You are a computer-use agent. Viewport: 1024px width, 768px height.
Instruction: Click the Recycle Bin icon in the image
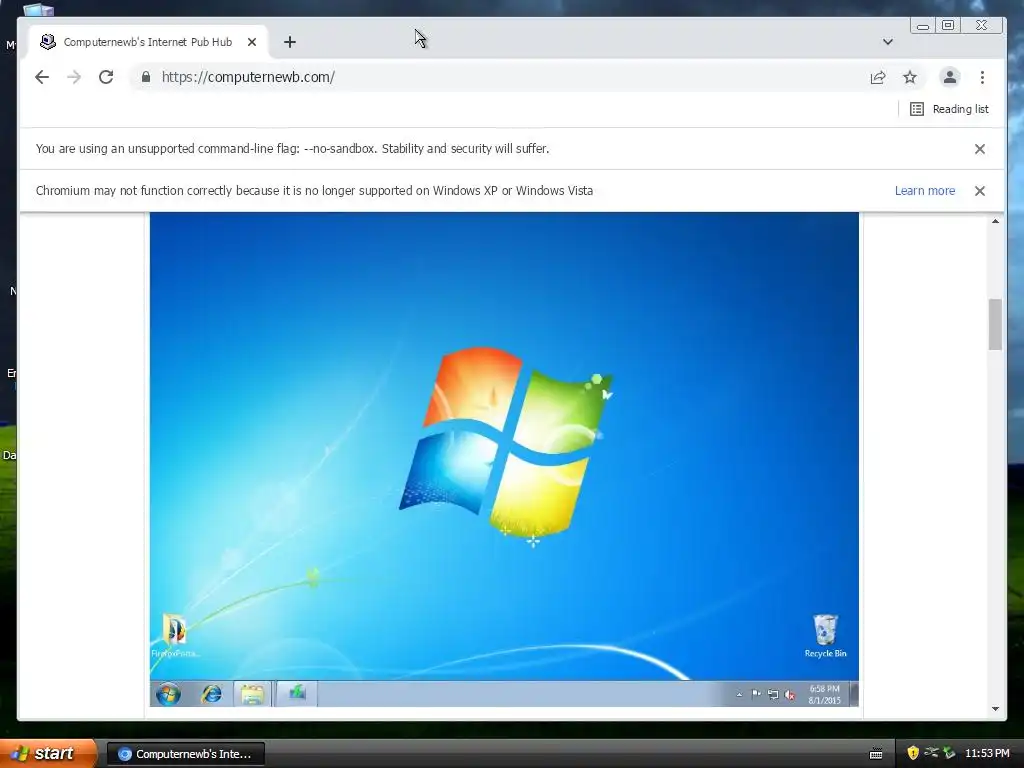825,635
